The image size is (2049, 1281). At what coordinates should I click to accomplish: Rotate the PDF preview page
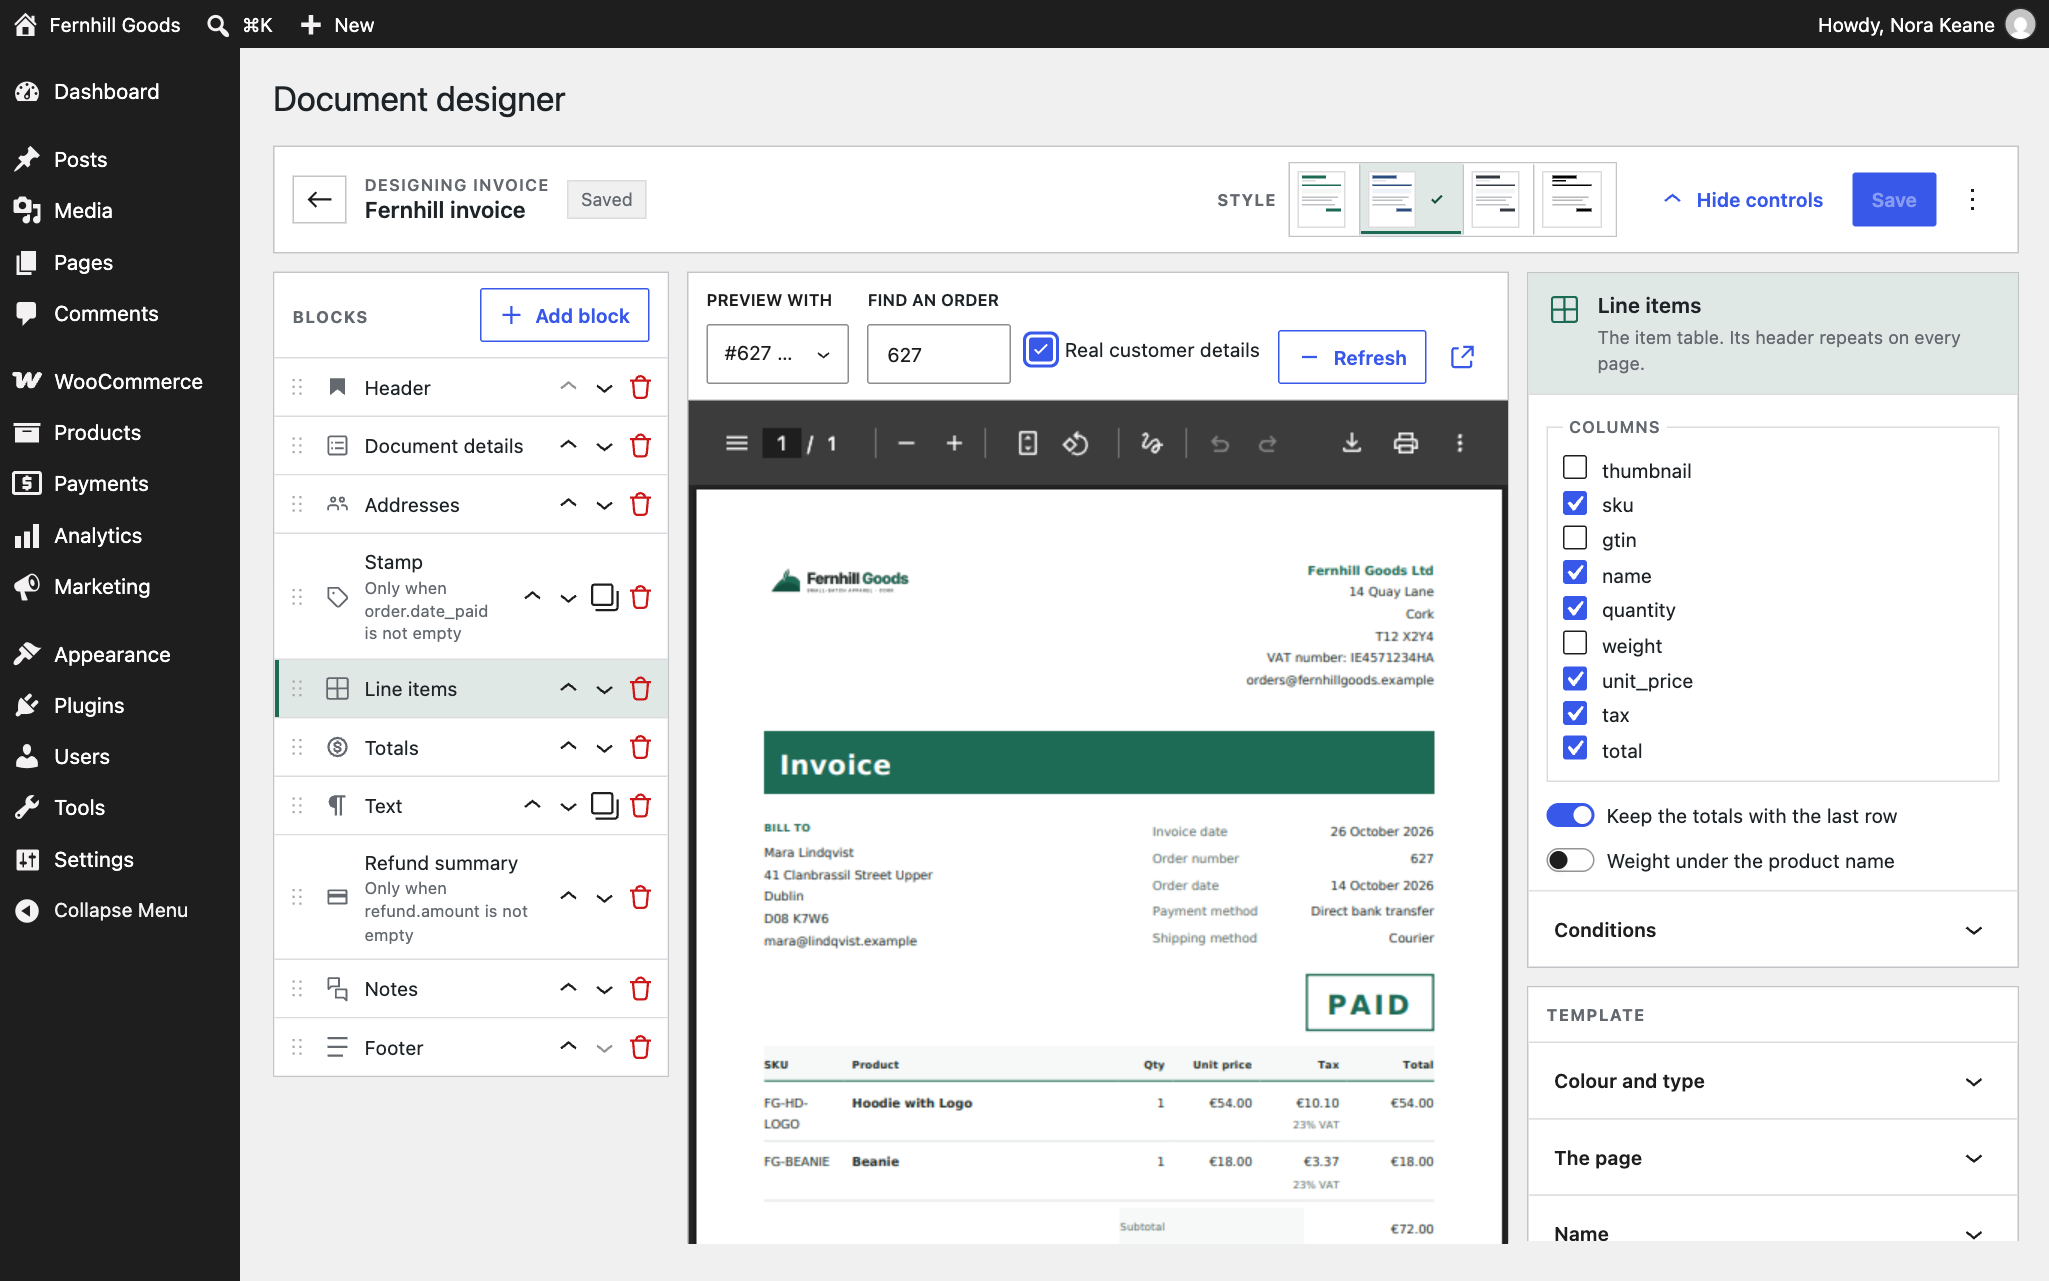(1075, 443)
